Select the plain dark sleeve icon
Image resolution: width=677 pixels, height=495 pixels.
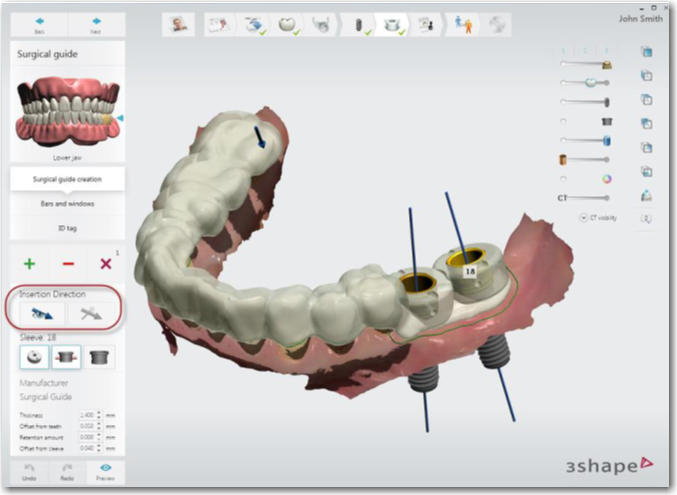(x=99, y=357)
